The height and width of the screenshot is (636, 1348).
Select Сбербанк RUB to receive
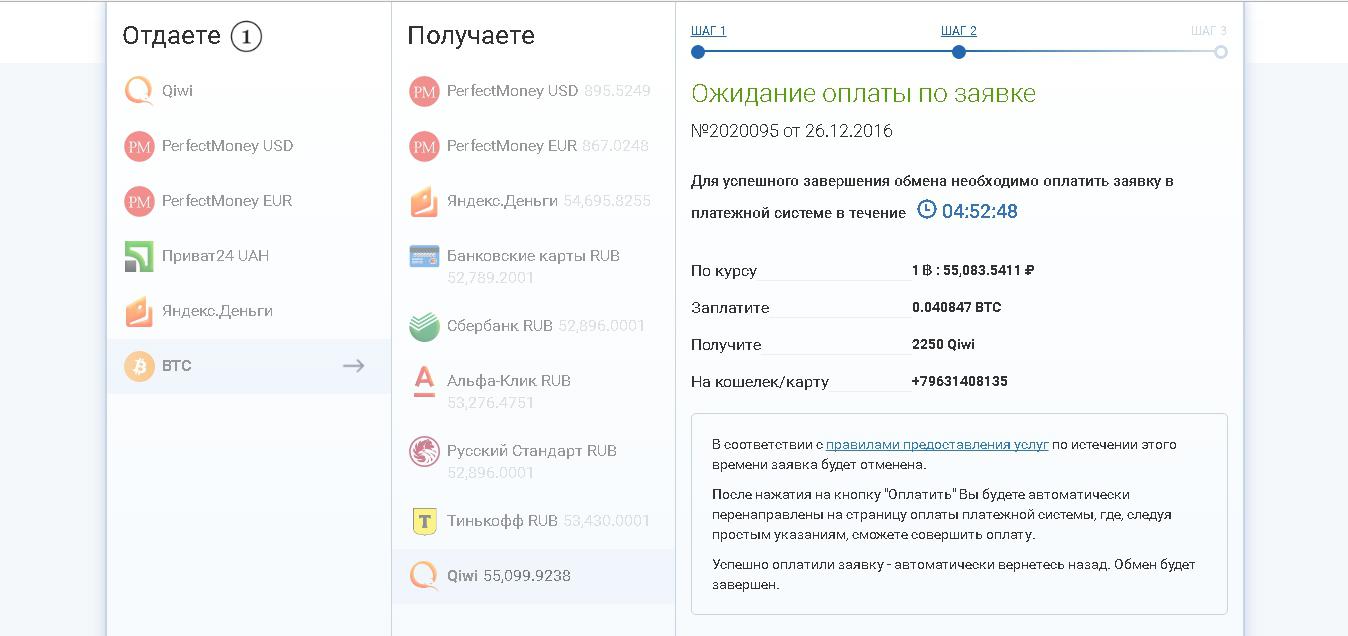[x=533, y=326]
